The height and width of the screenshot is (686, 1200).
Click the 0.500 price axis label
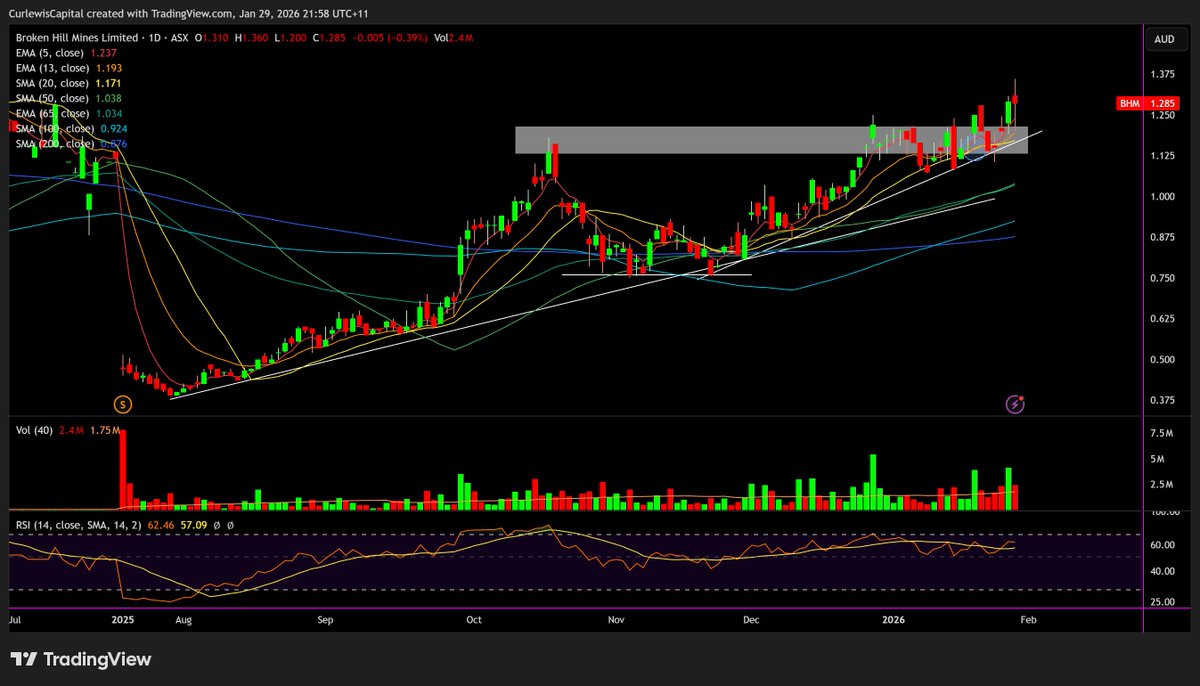[1163, 360]
